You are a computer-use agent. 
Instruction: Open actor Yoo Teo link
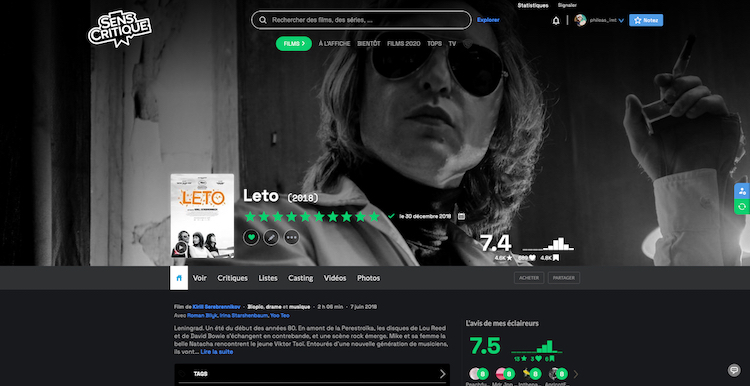click(279, 316)
